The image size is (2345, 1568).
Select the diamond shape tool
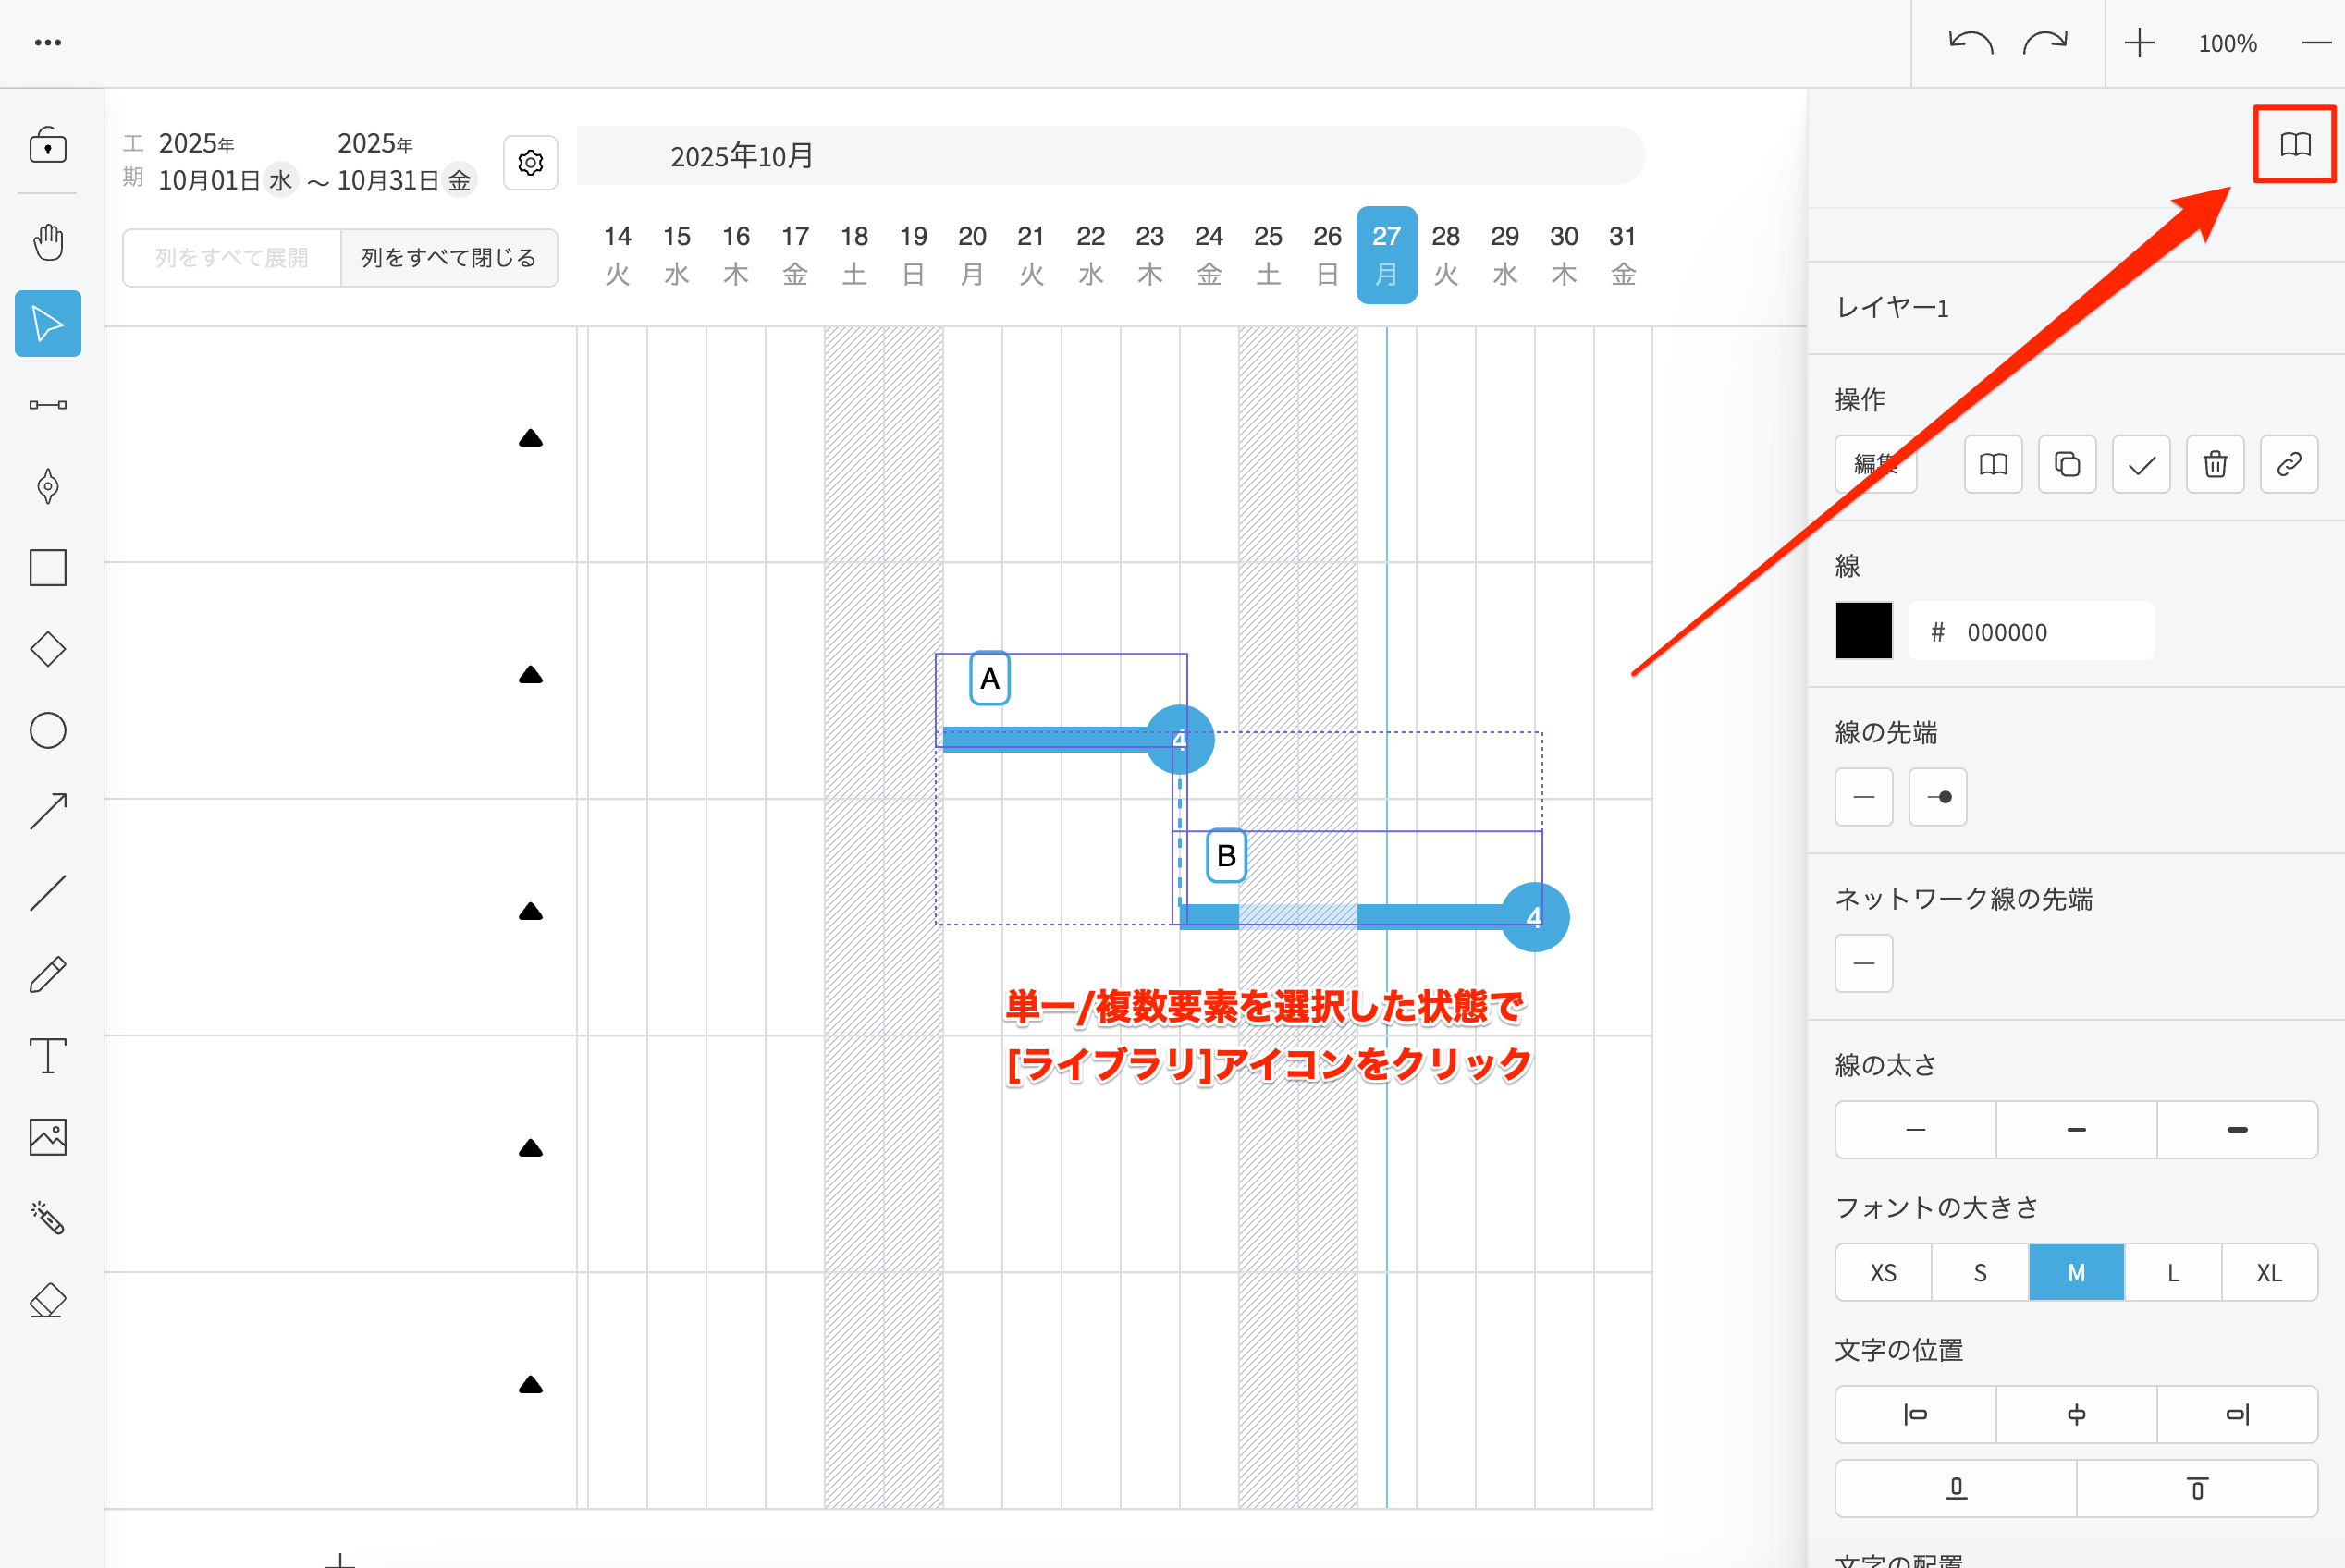(x=48, y=649)
